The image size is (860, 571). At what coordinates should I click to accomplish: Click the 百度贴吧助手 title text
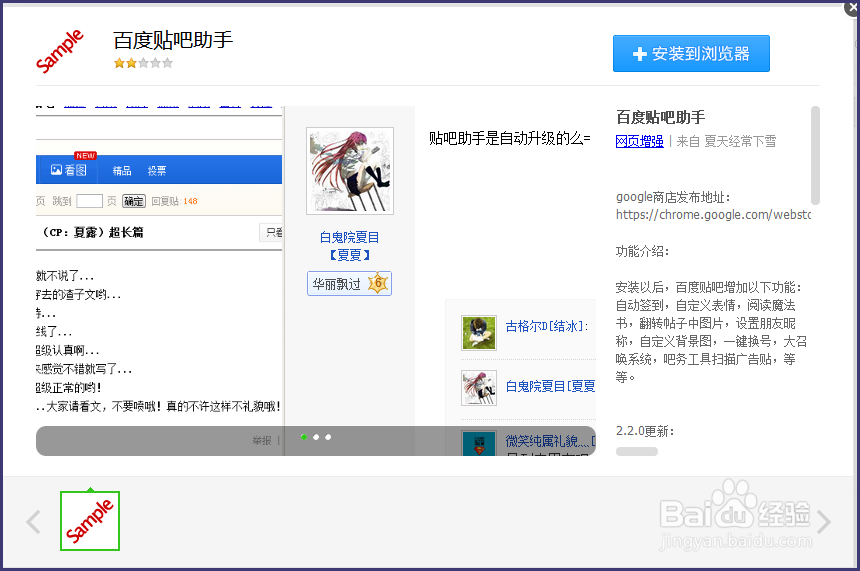[x=173, y=40]
